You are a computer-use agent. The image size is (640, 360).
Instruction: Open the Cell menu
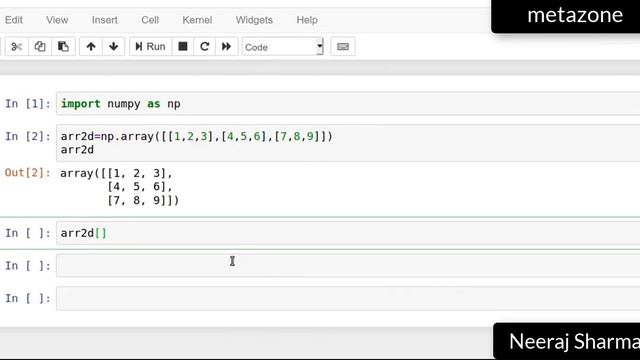tap(150, 20)
